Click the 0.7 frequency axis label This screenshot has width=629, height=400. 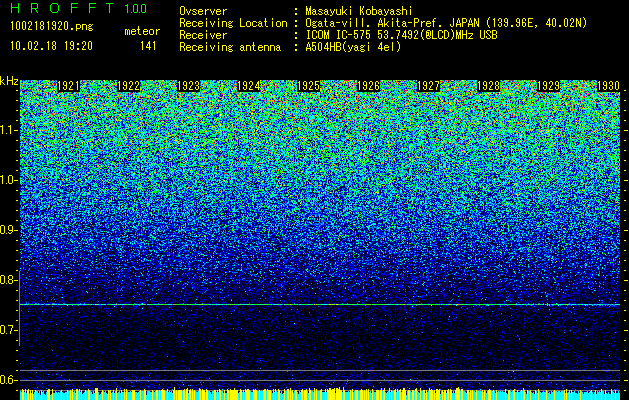point(8,330)
